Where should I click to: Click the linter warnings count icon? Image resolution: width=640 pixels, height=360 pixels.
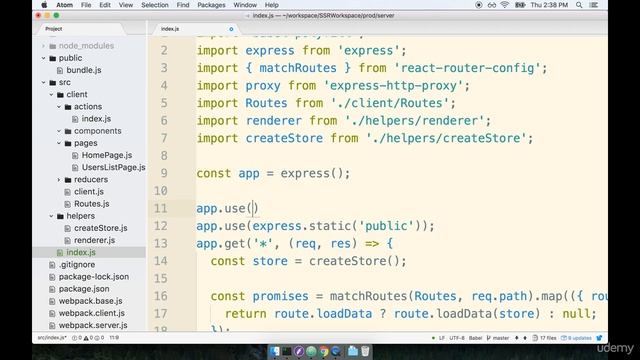87,338
